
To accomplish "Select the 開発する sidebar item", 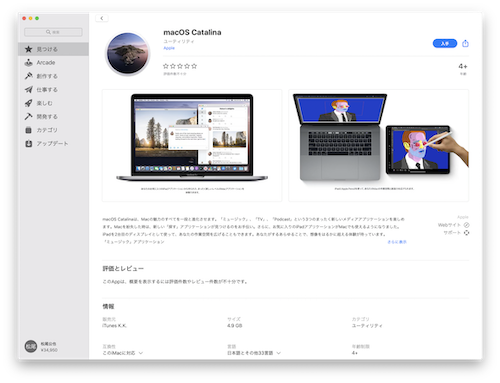I will click(x=53, y=116).
